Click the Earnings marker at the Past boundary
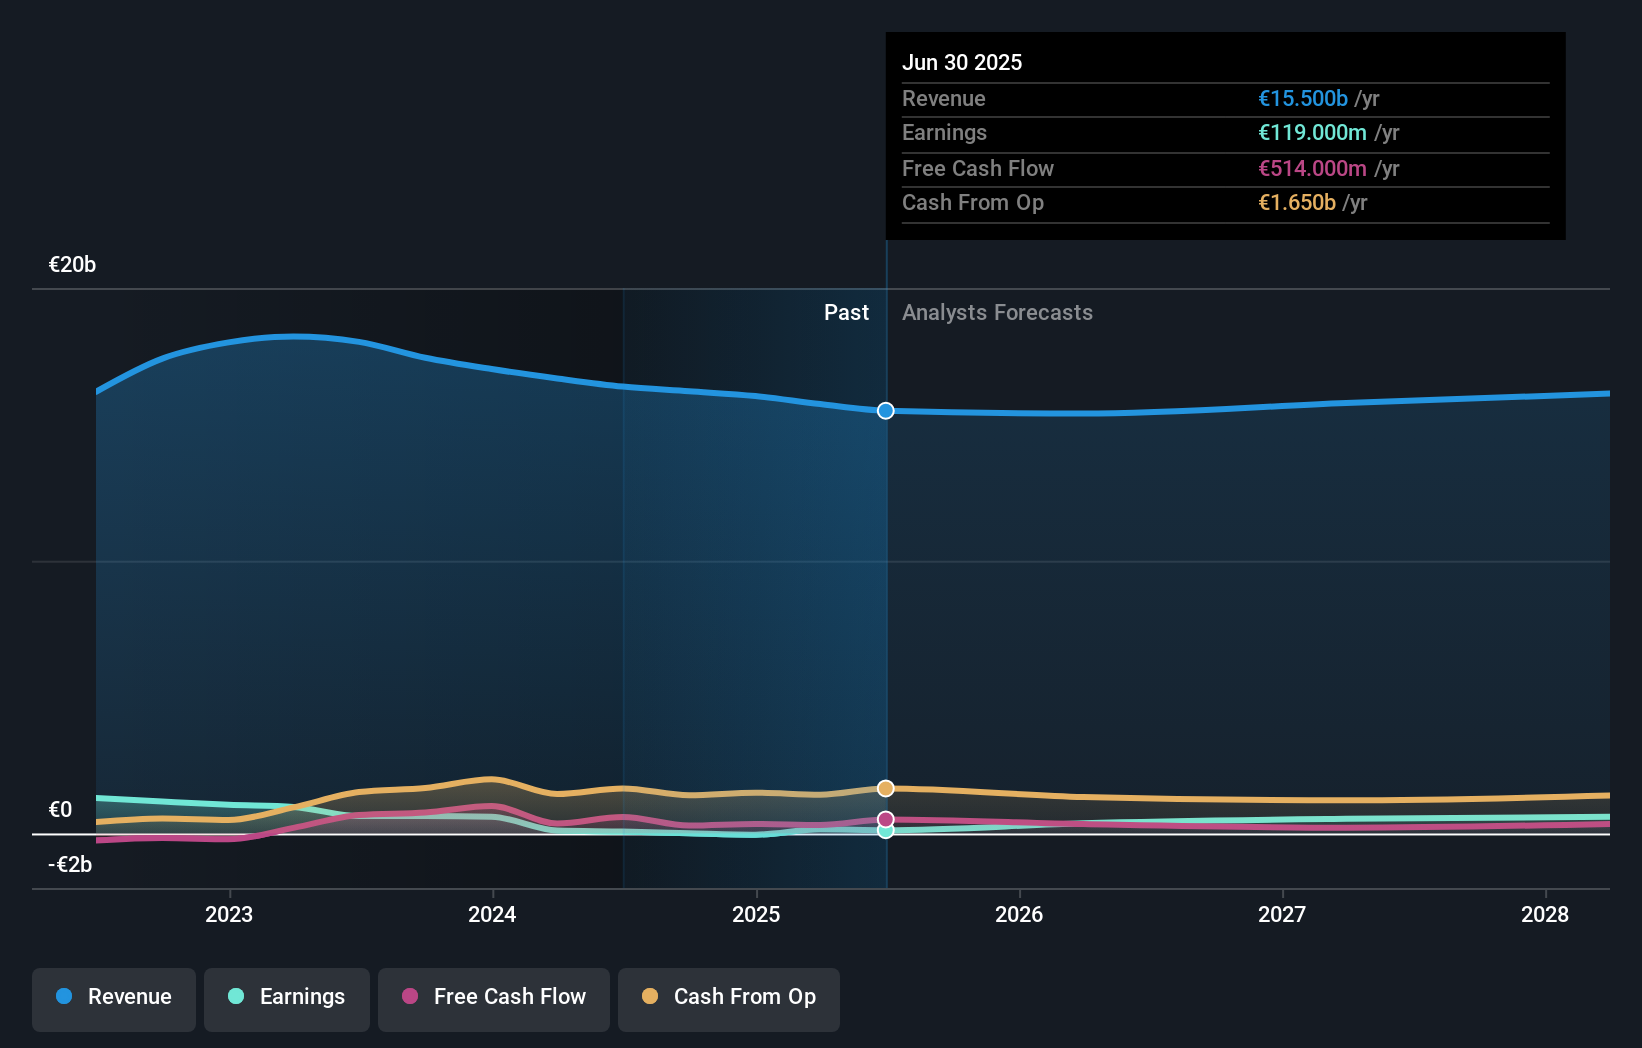Image resolution: width=1642 pixels, height=1048 pixels. point(885,831)
